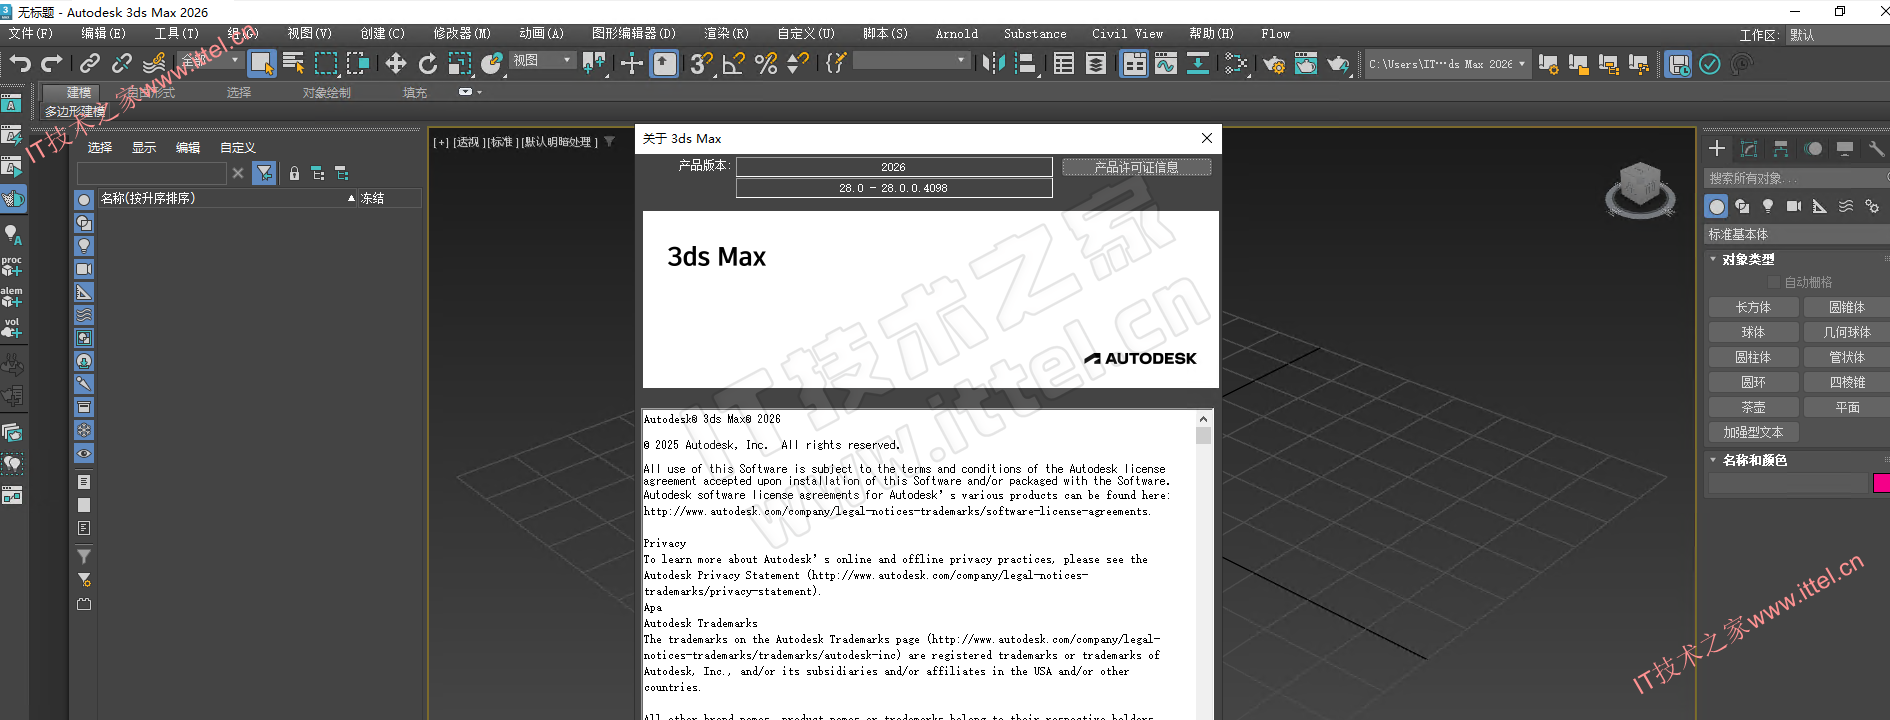Enable the 自动栅格 checkbox
This screenshot has width=1890, height=720.
(x=1775, y=282)
